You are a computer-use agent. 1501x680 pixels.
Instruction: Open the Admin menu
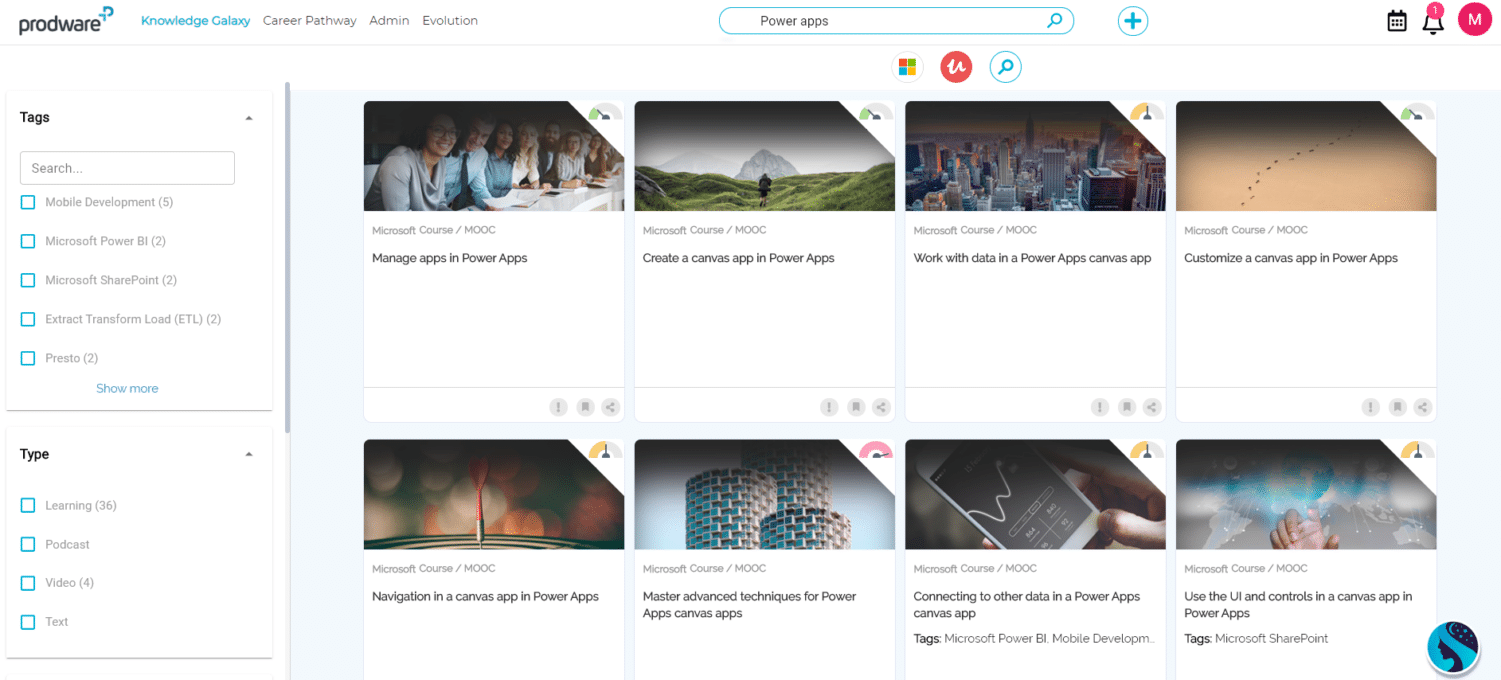point(389,20)
